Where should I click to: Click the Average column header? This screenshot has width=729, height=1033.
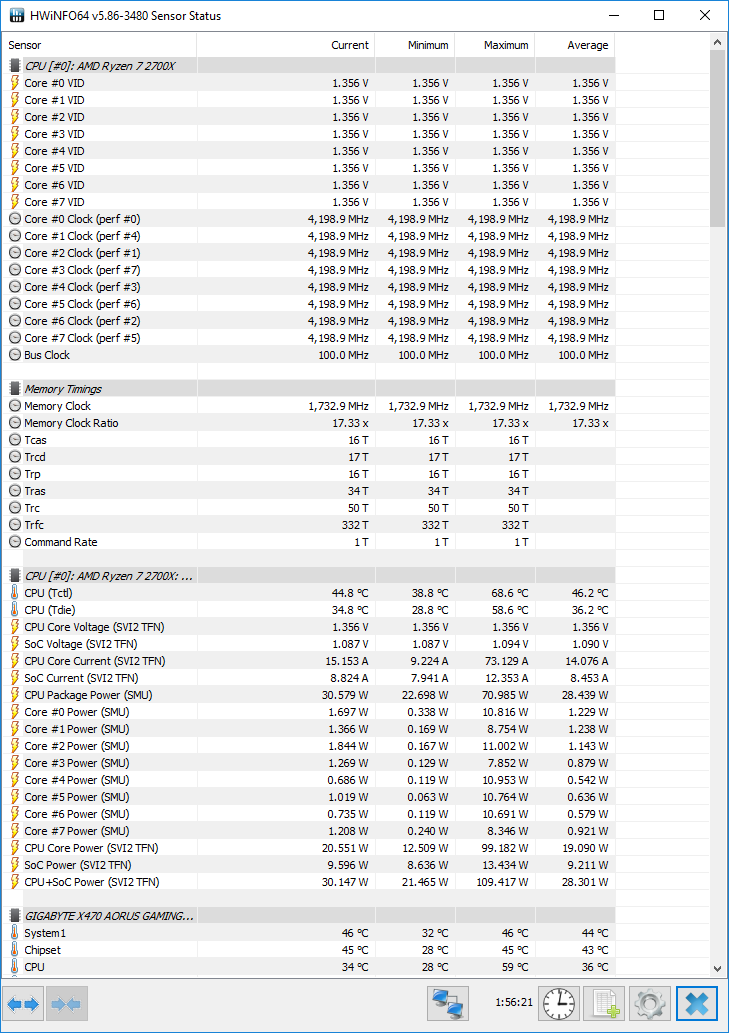575,45
